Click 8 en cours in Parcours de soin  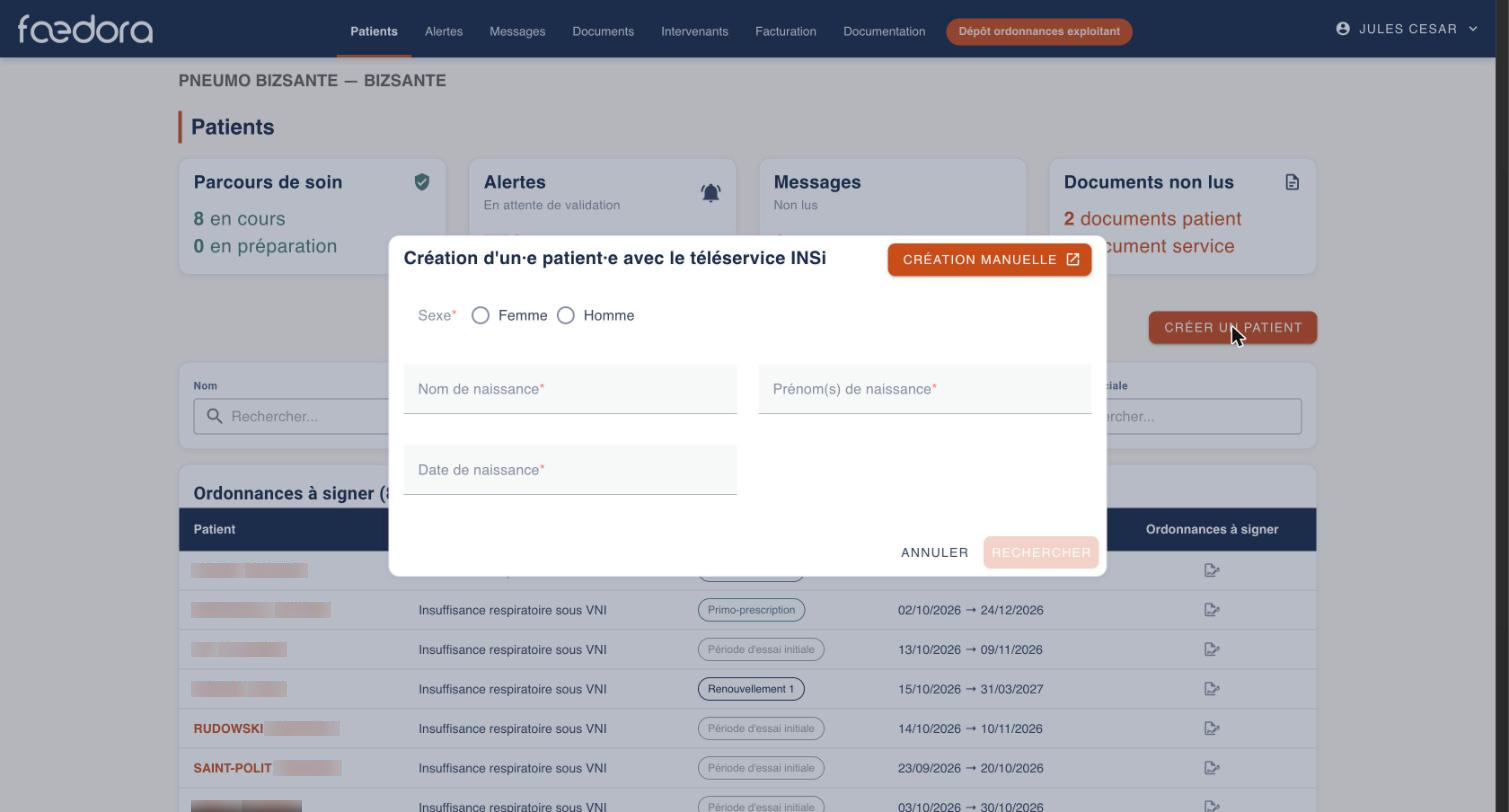pyautogui.click(x=239, y=219)
